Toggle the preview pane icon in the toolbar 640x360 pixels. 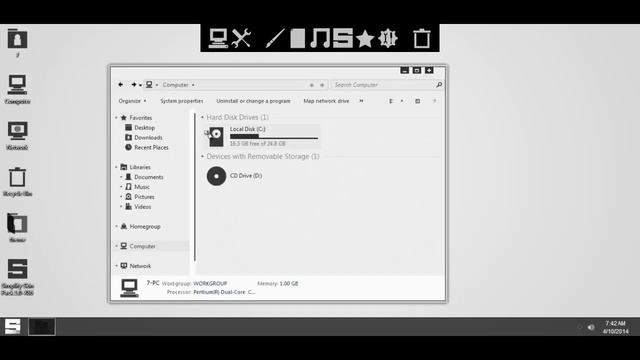417,101
